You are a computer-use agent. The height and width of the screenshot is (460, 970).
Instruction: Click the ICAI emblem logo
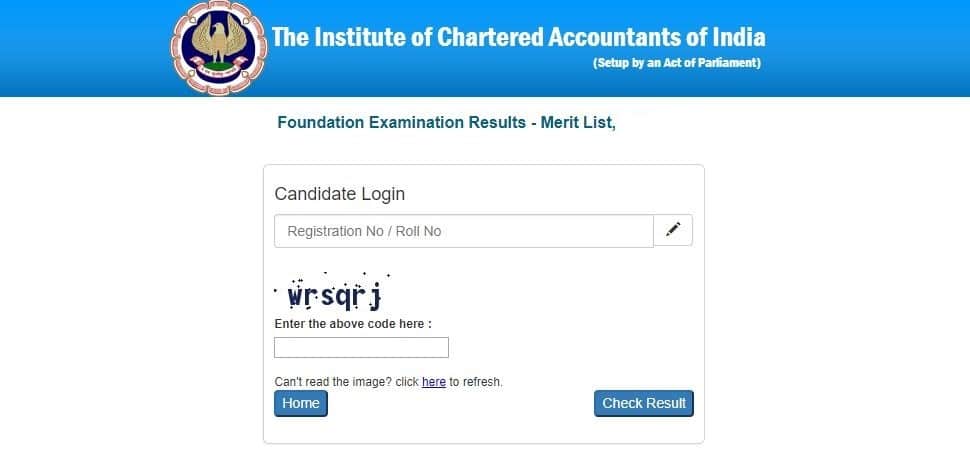tap(220, 48)
